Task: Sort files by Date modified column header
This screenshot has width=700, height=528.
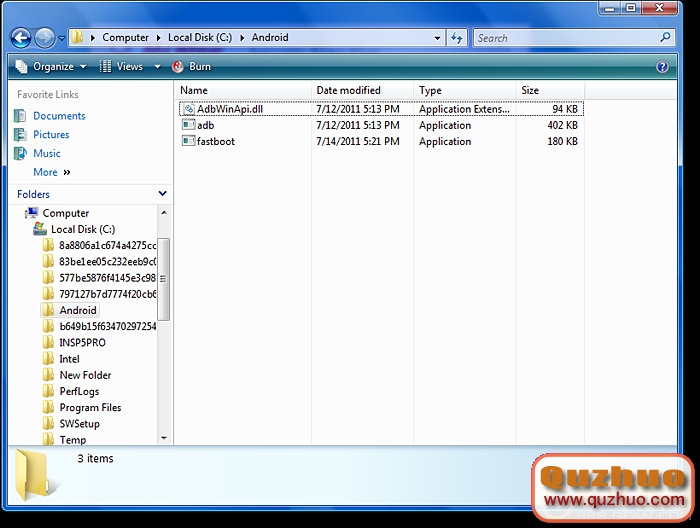Action: (x=362, y=91)
